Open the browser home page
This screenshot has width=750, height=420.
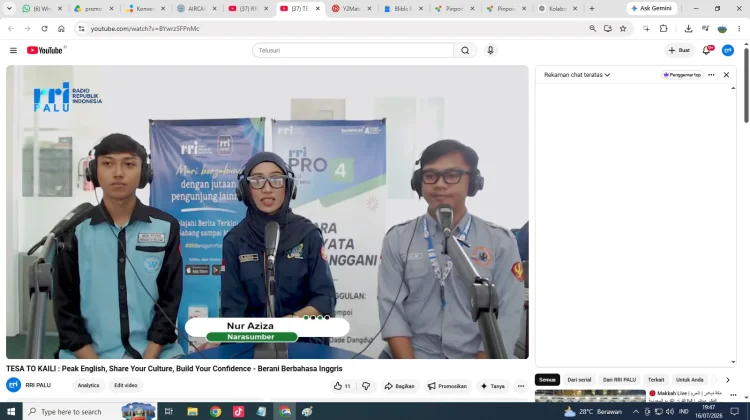(61, 29)
